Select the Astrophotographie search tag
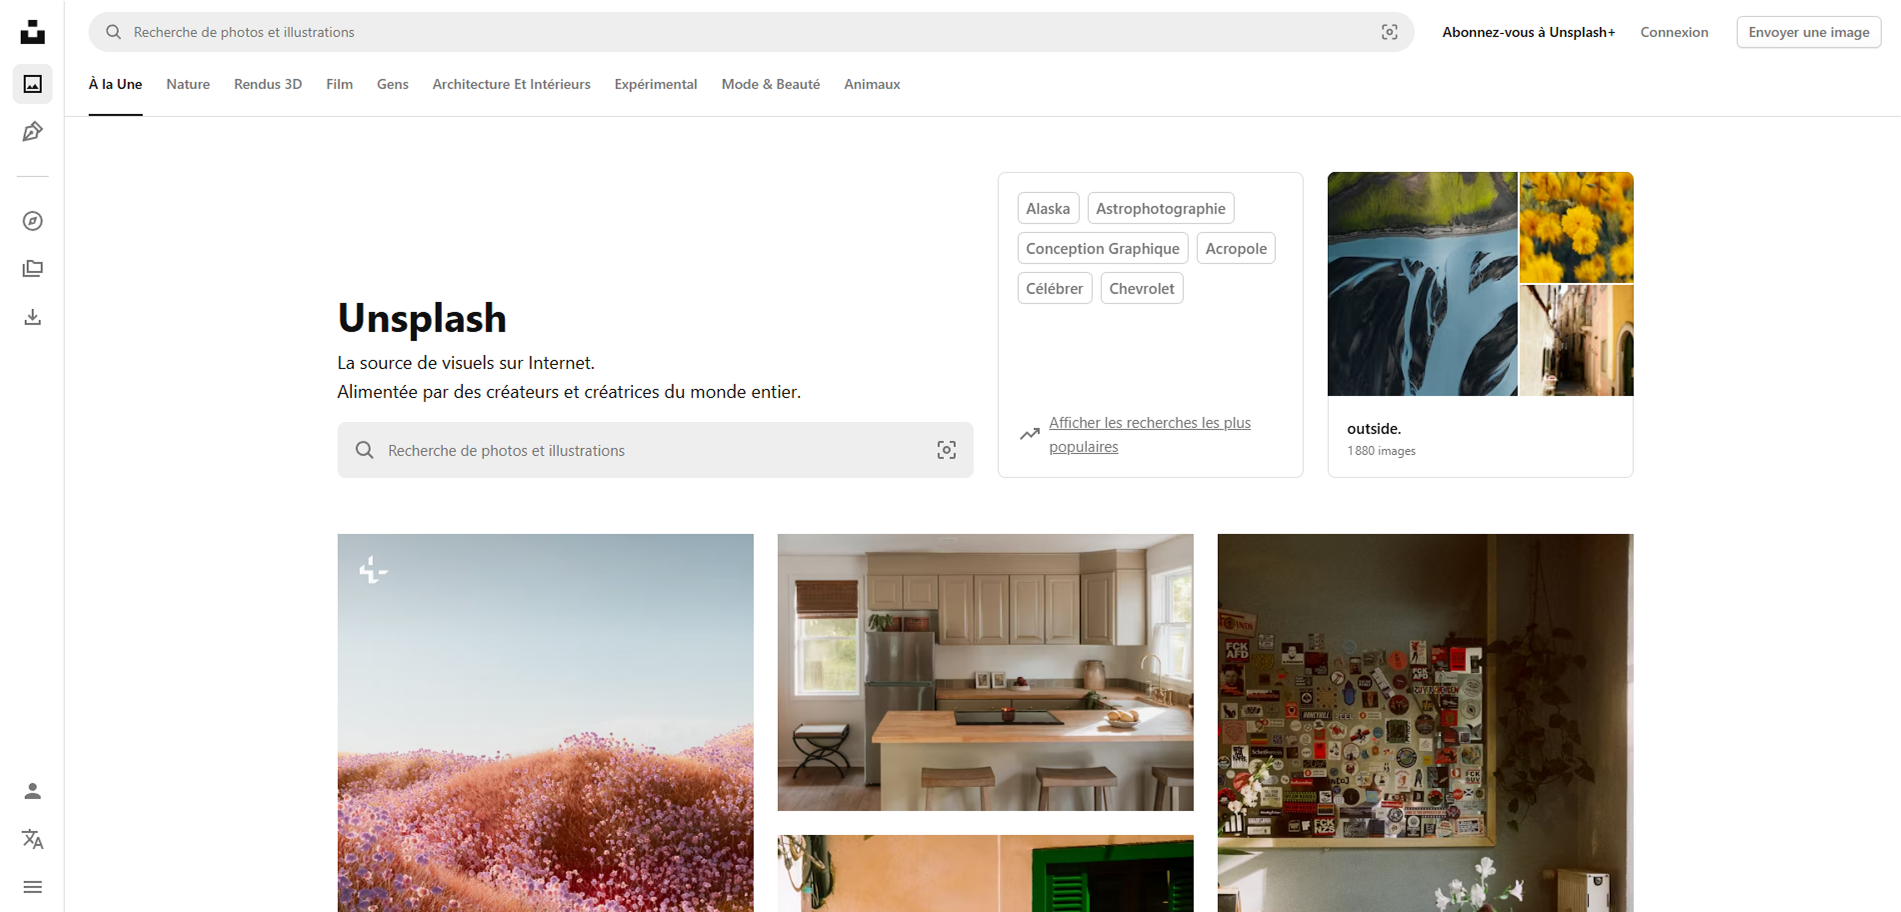The width and height of the screenshot is (1901, 912). pos(1161,208)
